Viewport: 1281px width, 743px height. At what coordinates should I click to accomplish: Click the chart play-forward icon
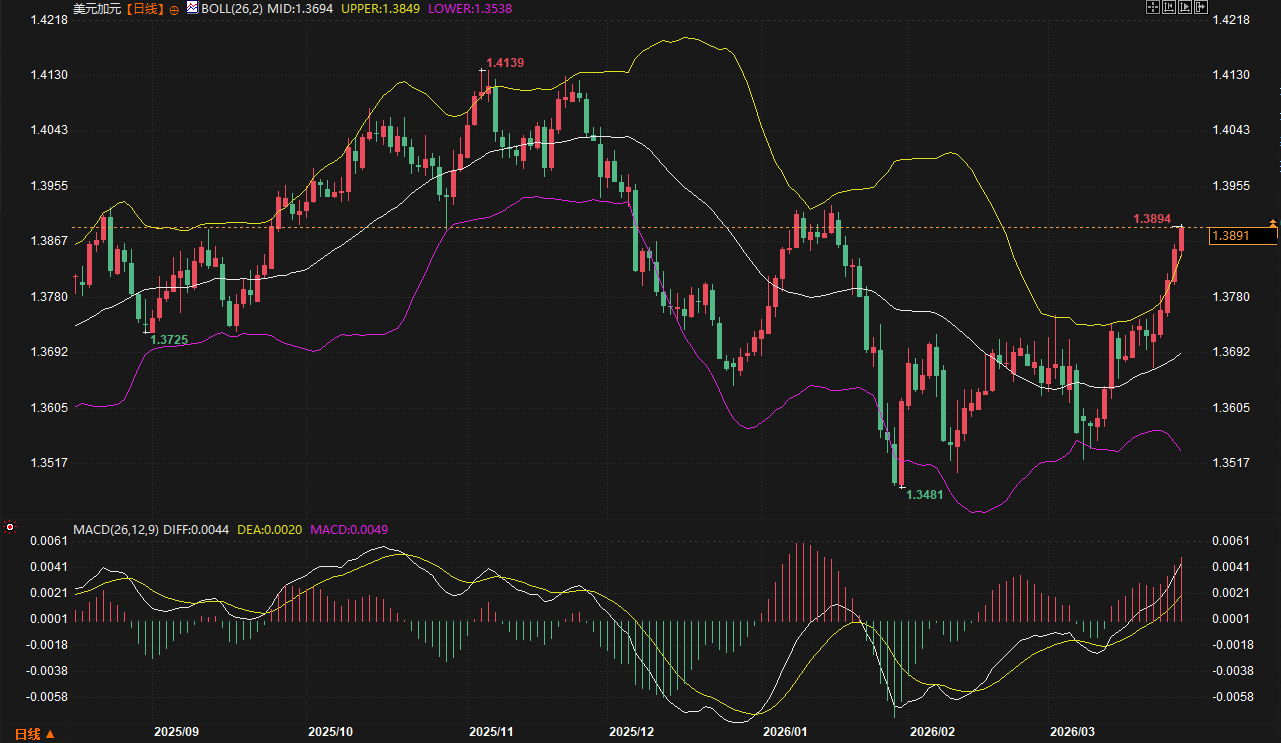coord(1185,7)
